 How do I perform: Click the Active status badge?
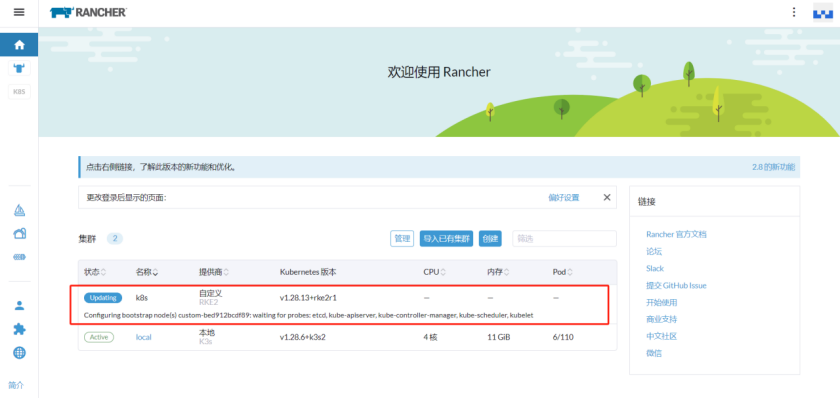(99, 337)
